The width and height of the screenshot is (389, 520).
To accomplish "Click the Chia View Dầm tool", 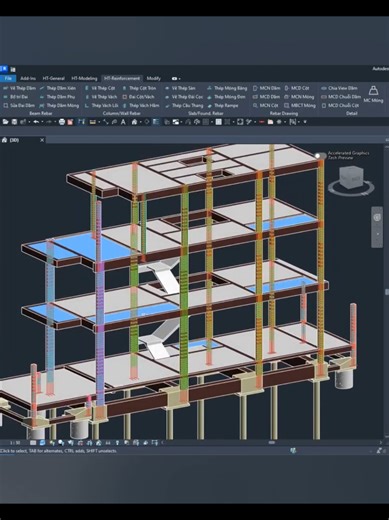I will 339,88.
